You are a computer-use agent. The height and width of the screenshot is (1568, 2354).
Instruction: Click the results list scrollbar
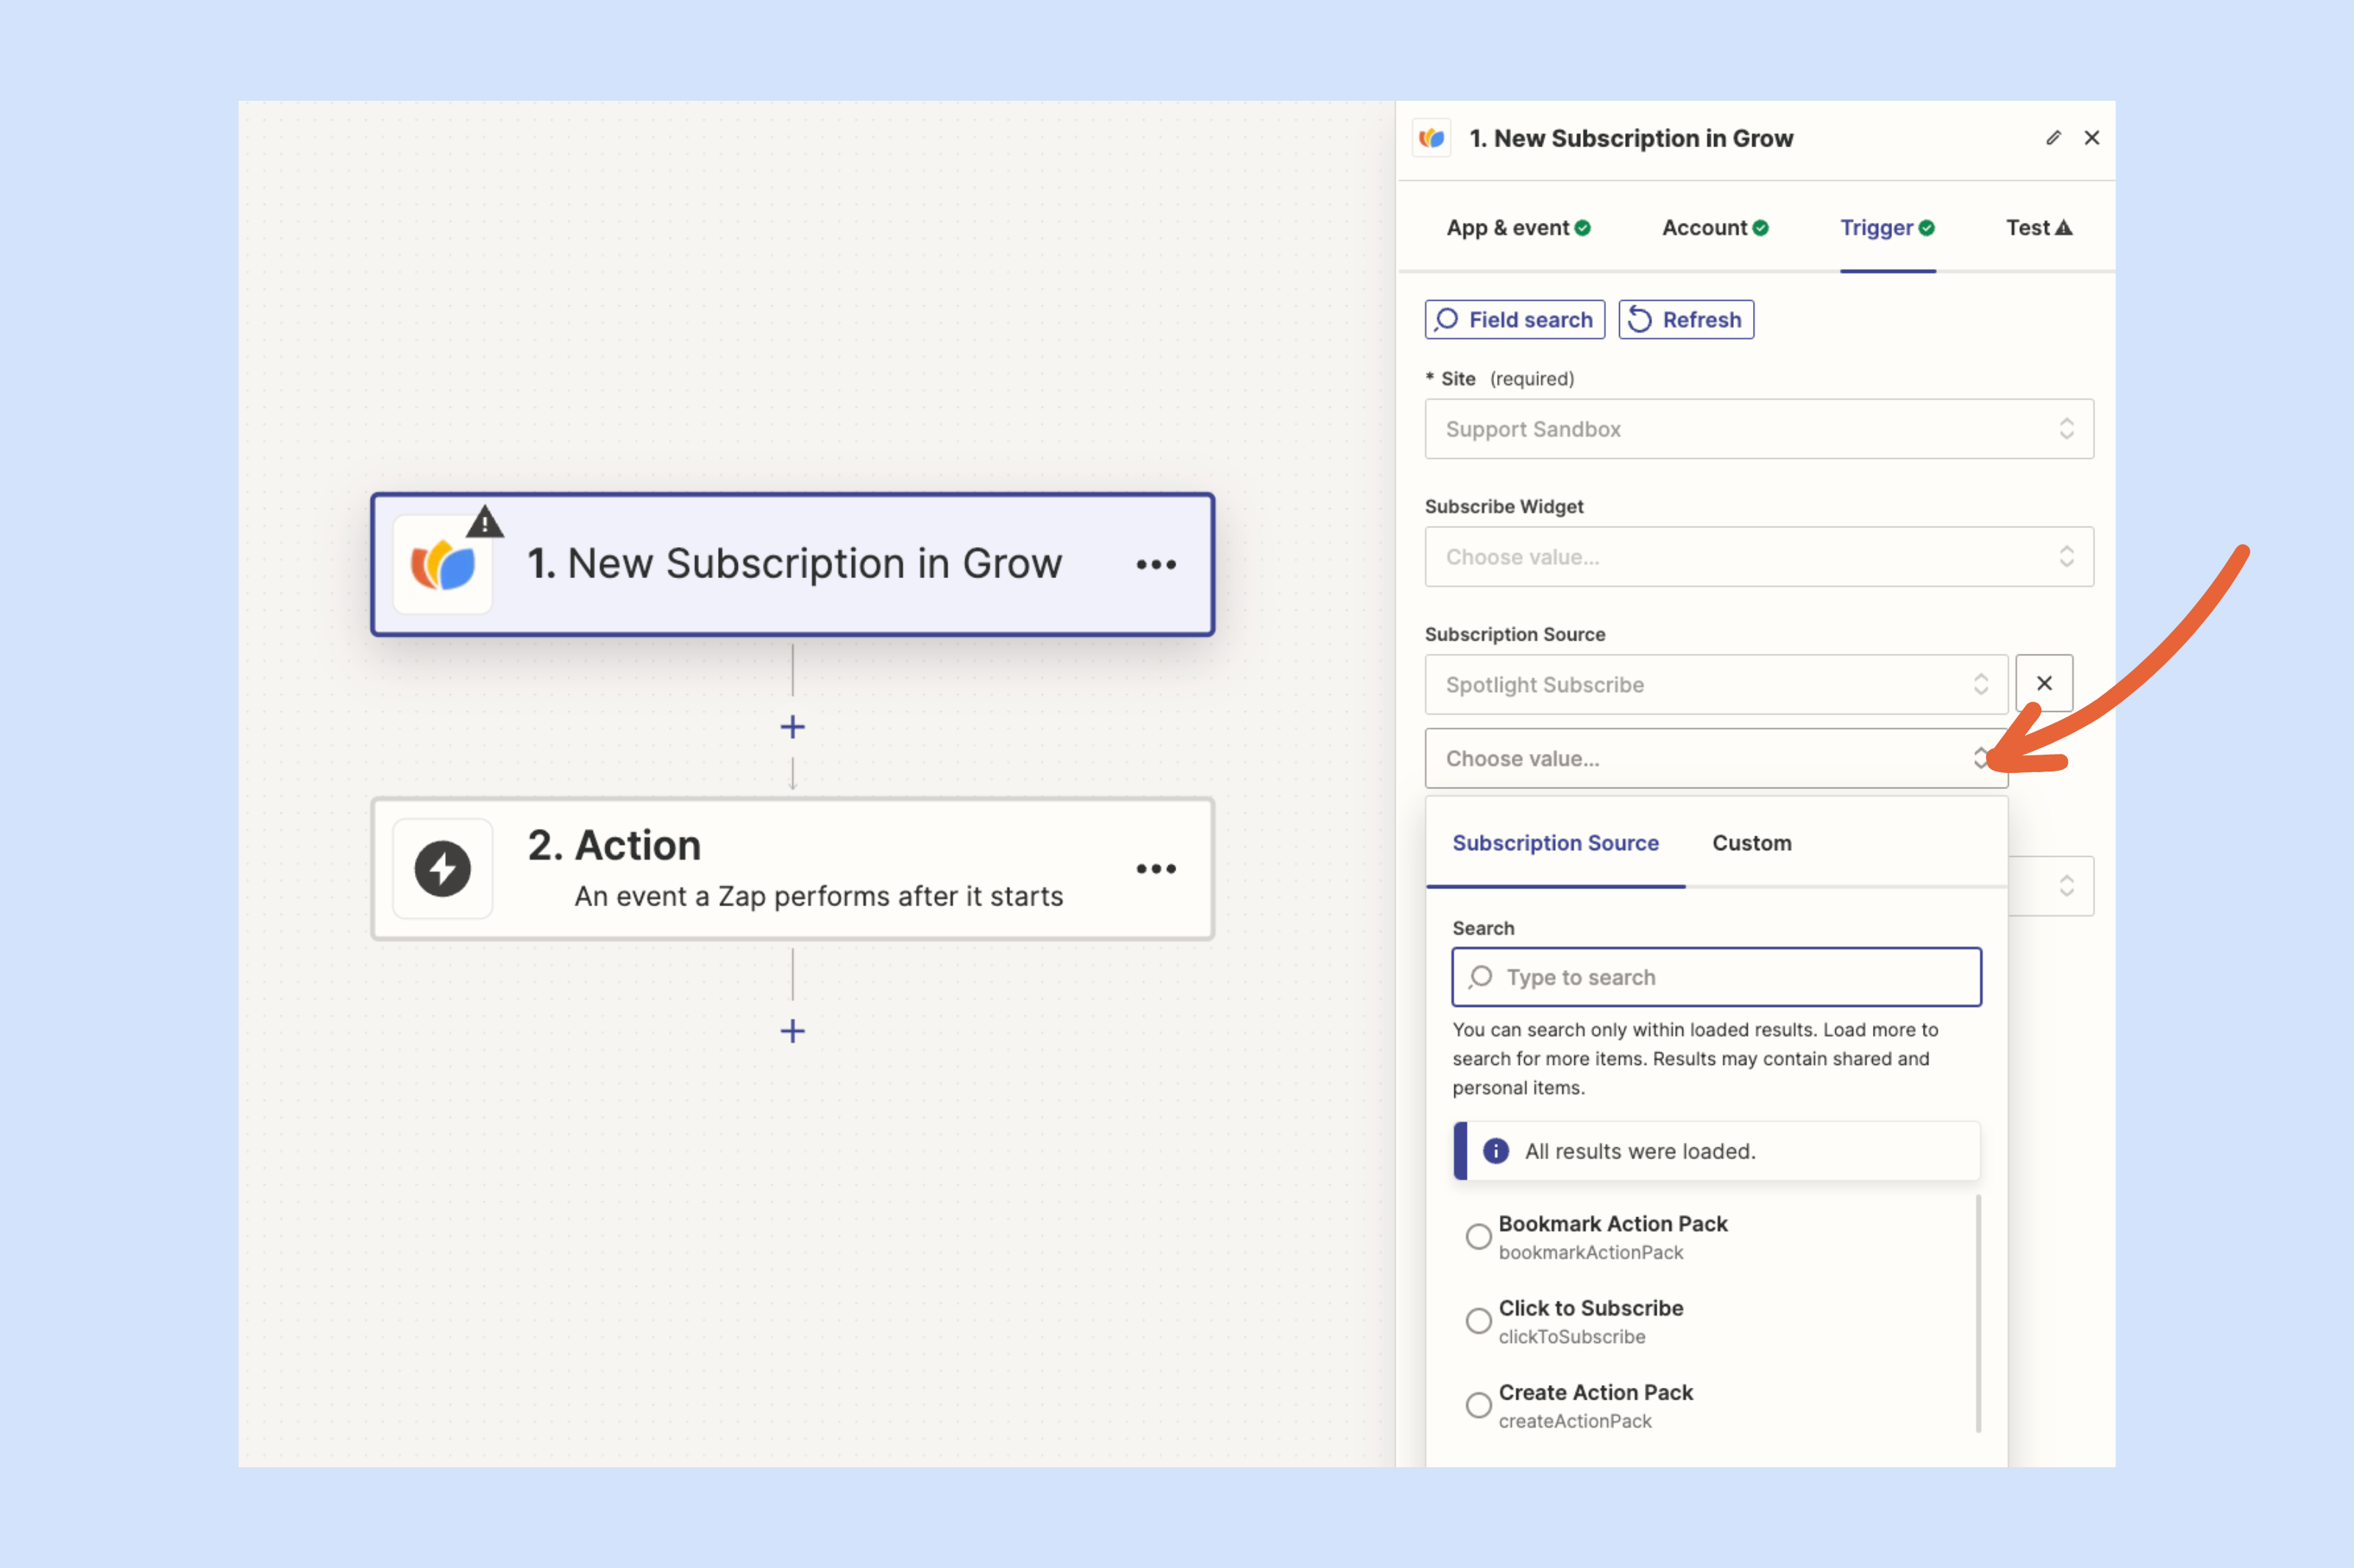[1978, 1313]
